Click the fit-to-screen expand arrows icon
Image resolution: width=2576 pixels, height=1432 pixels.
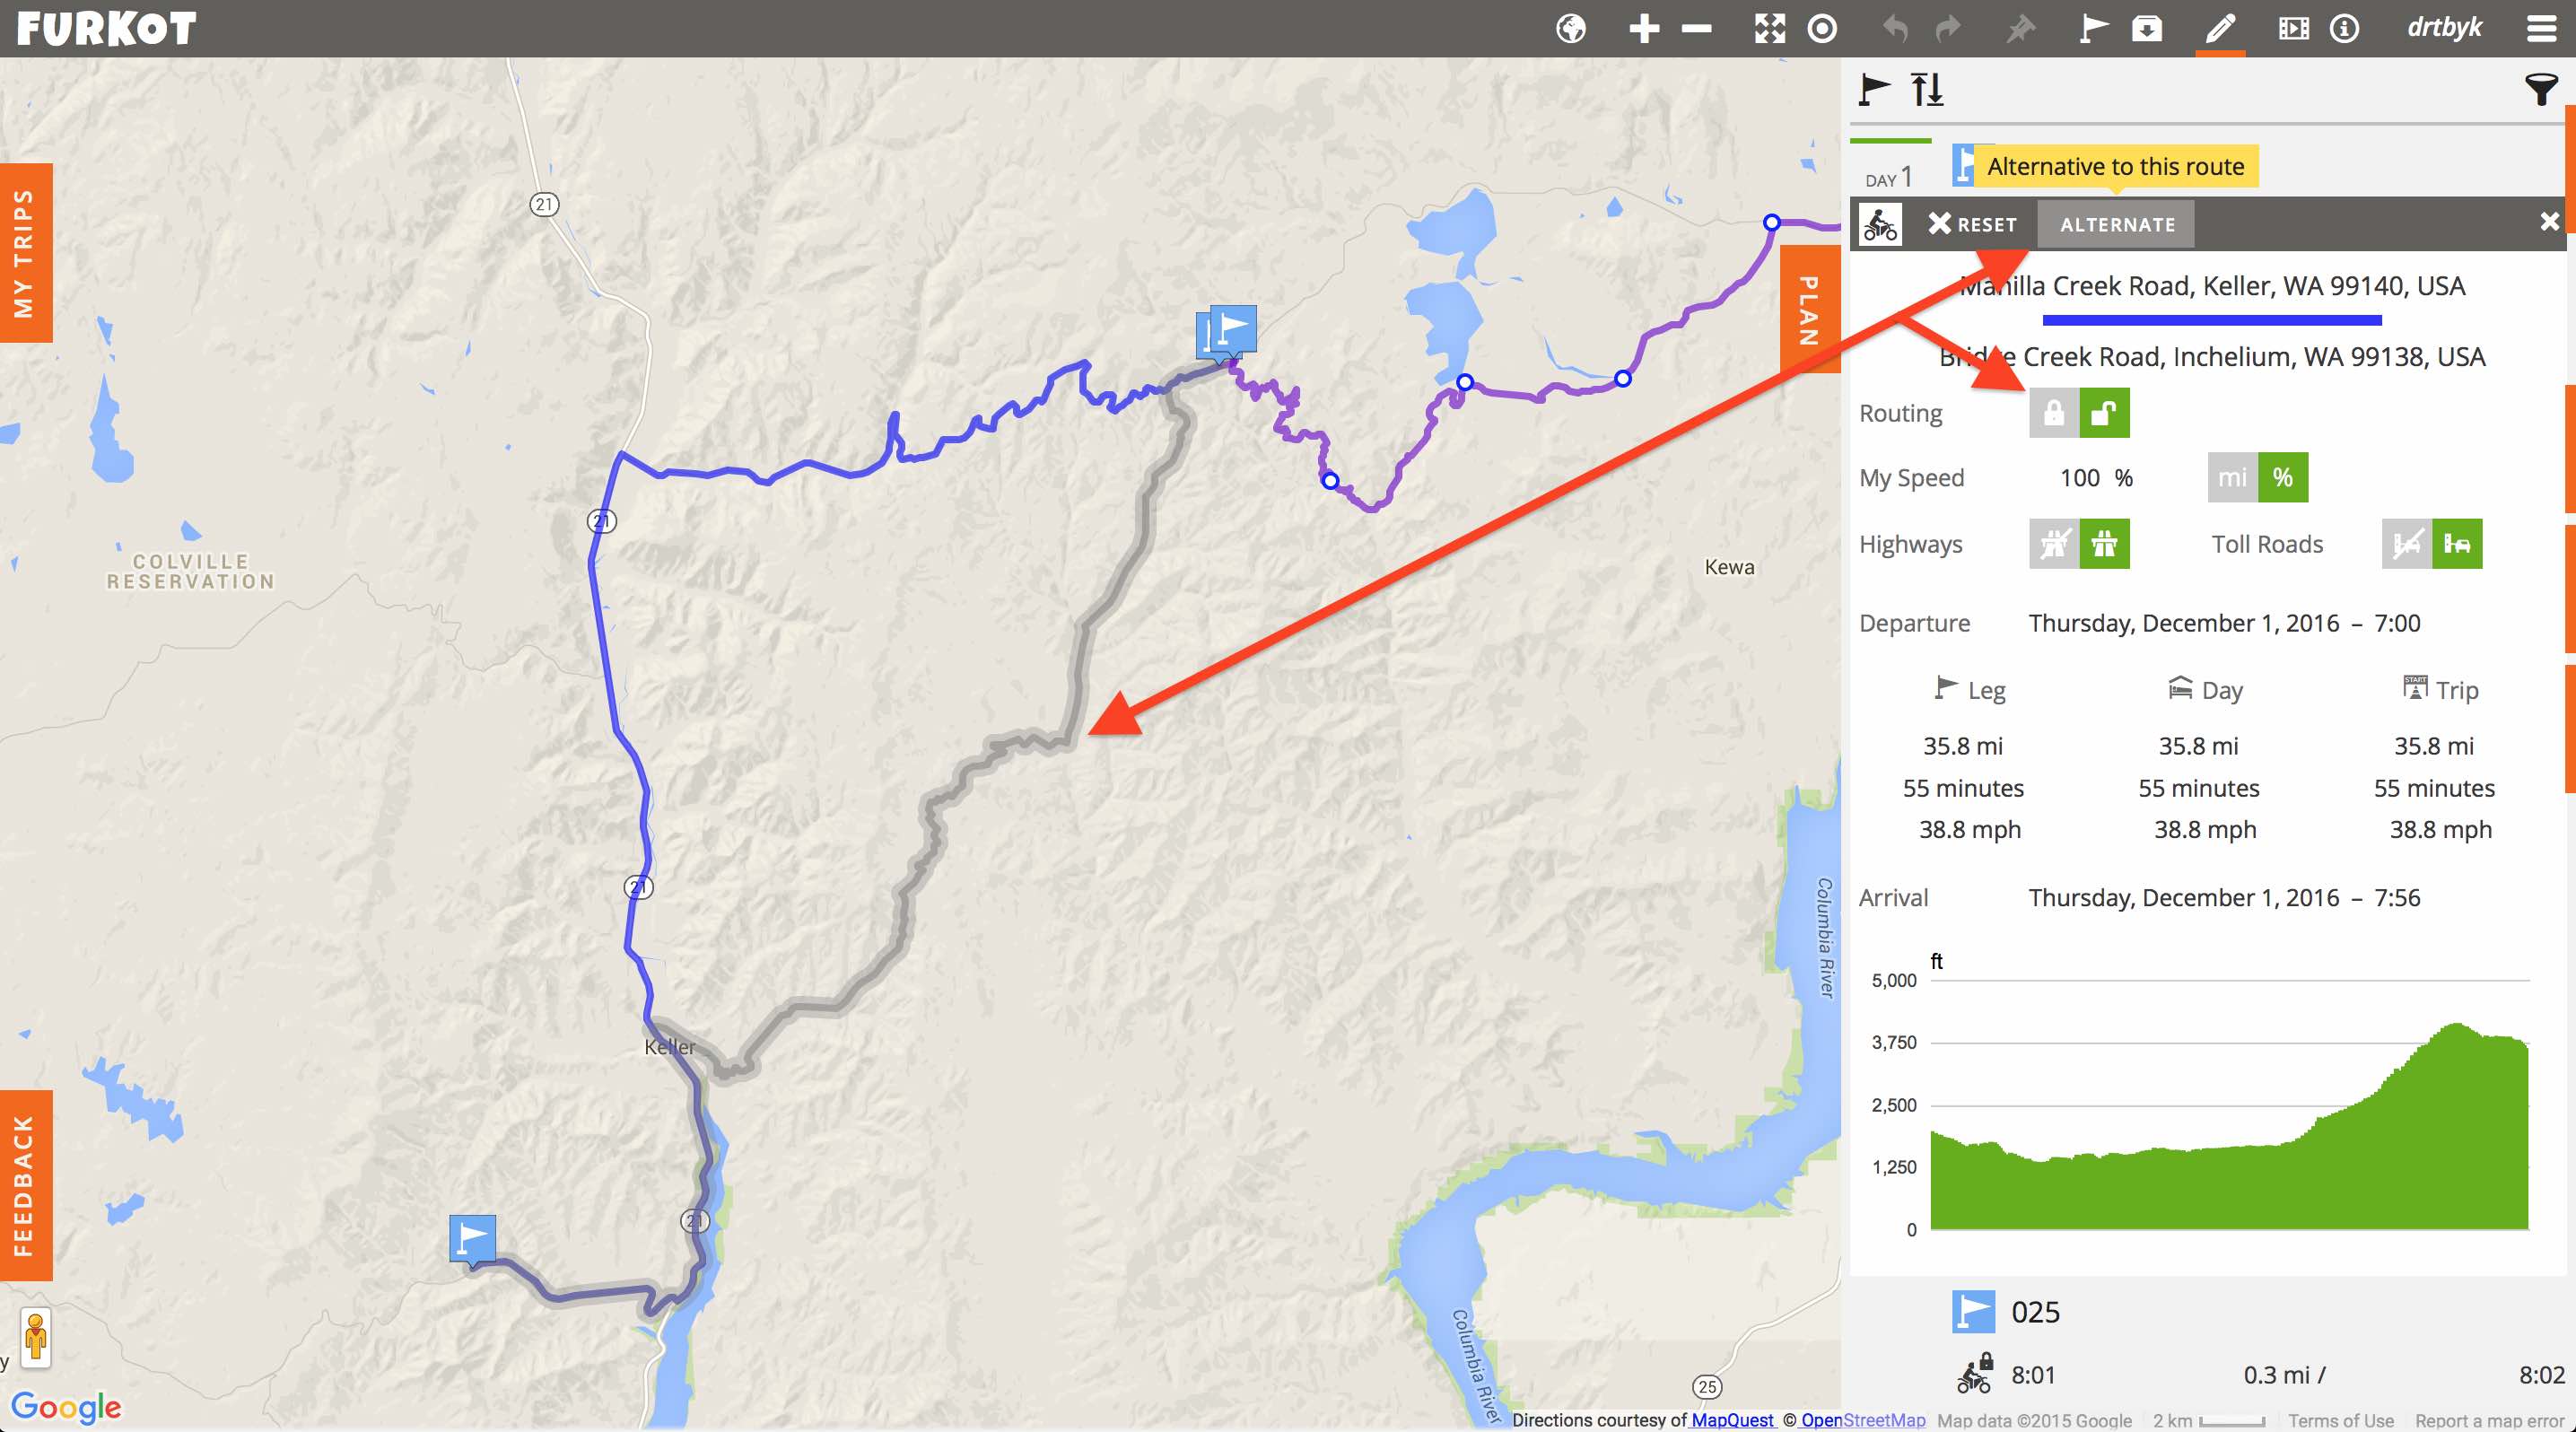pos(1769,28)
